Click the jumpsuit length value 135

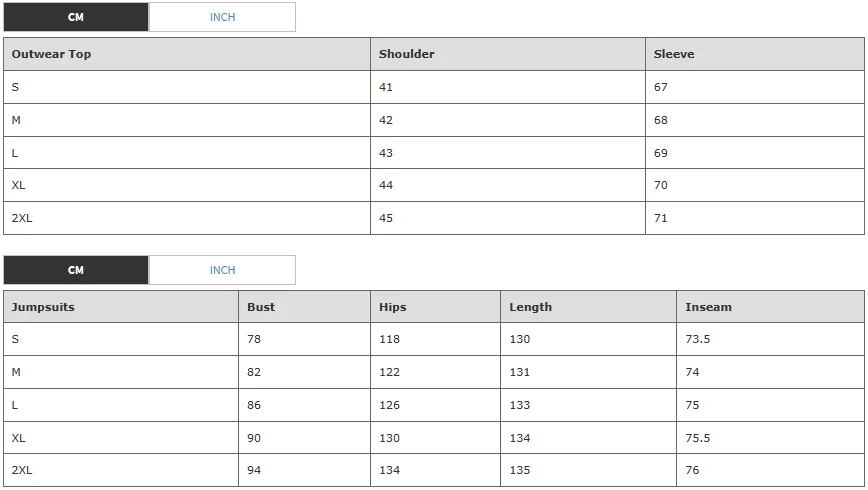click(520, 470)
